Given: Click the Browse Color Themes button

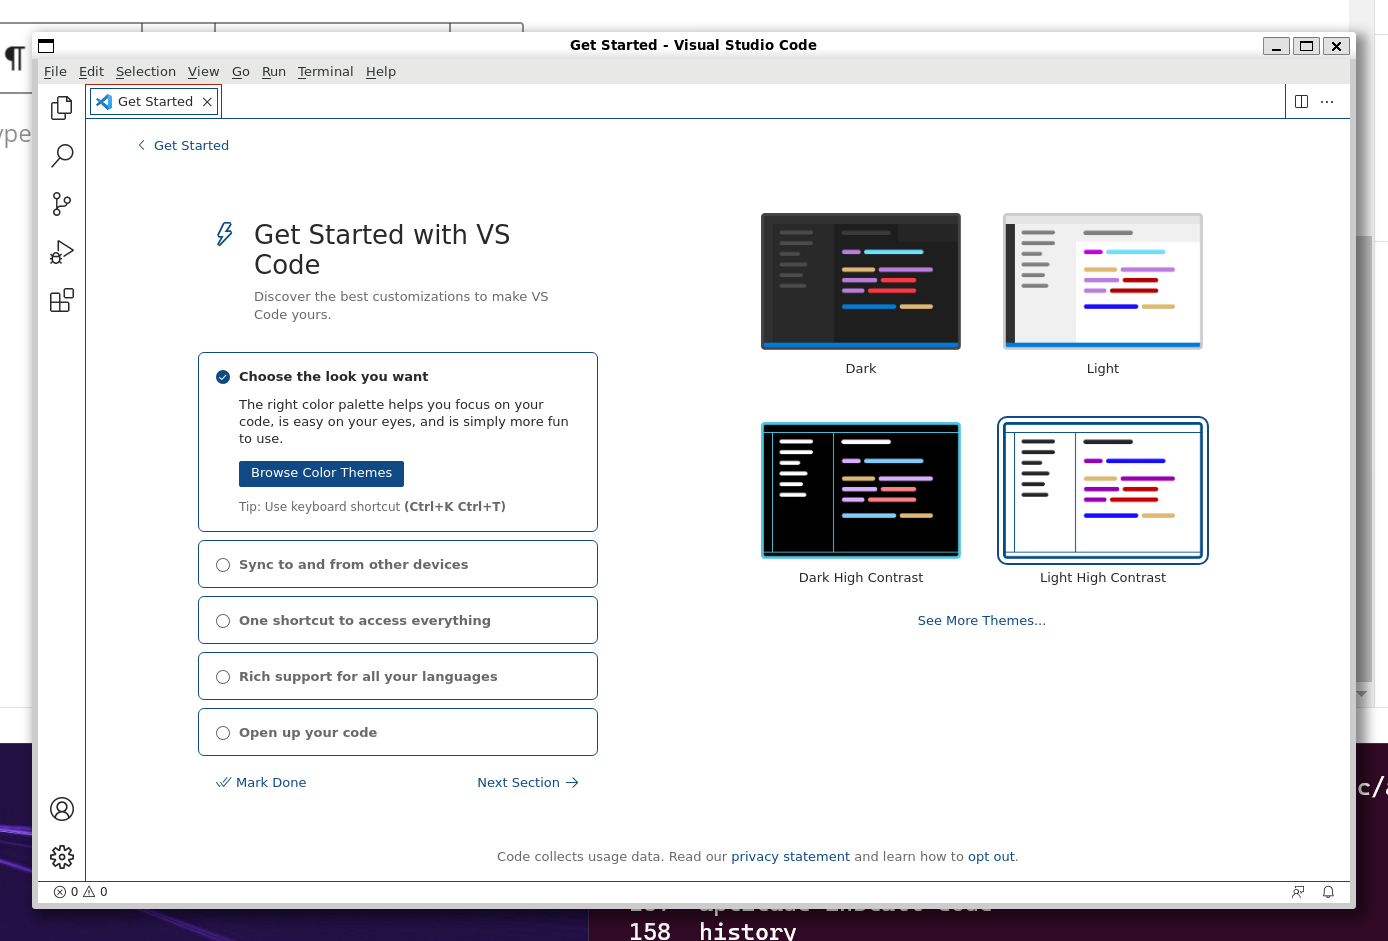Looking at the screenshot, I should point(321,473).
